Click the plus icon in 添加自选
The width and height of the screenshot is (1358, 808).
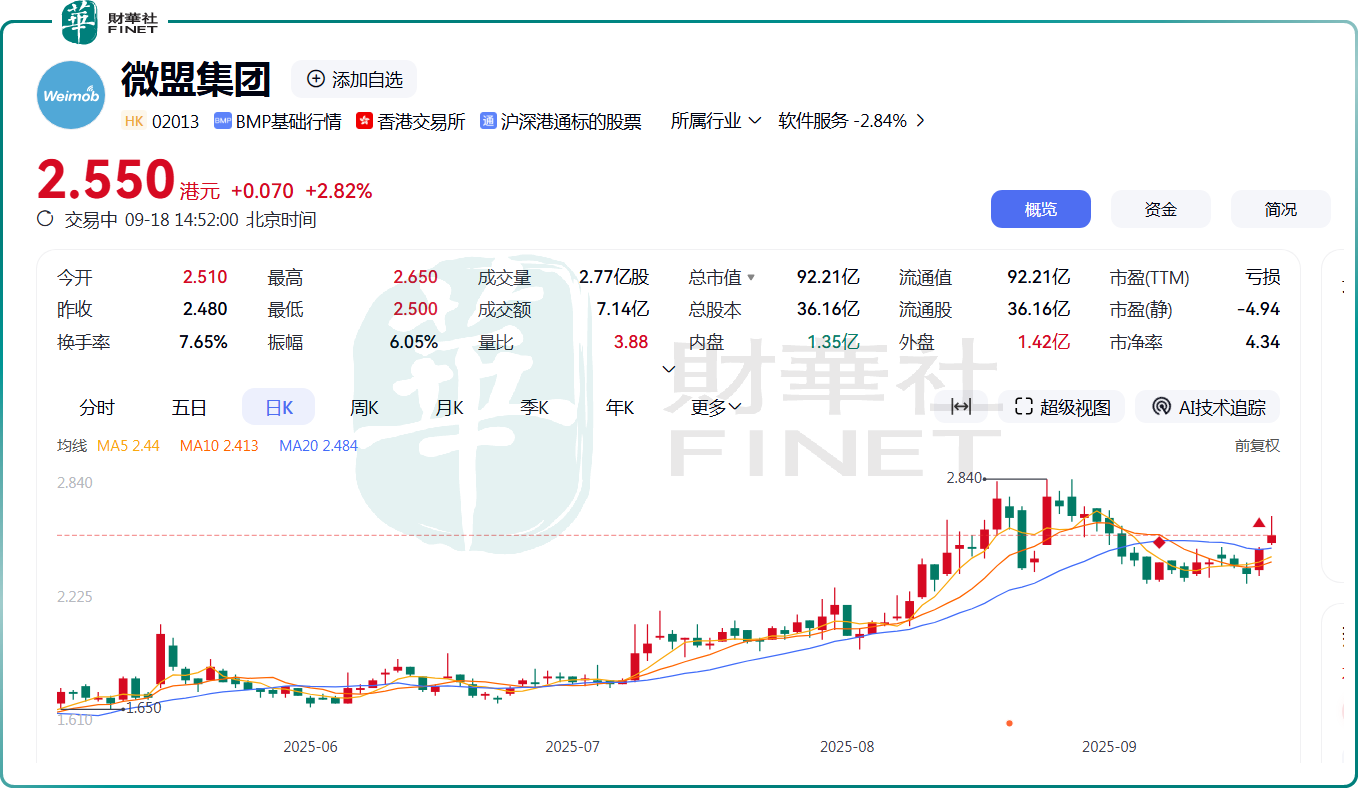point(316,79)
